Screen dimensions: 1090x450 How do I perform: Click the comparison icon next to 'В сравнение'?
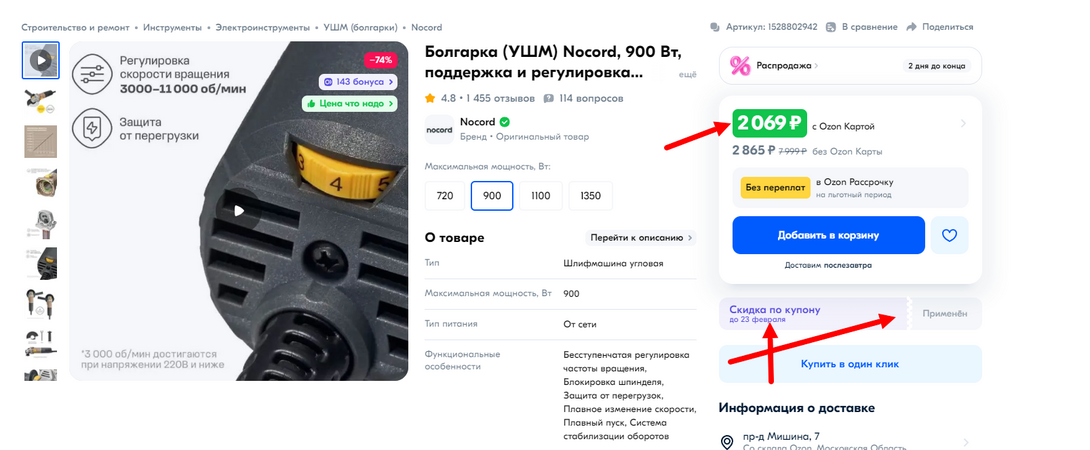[831, 27]
